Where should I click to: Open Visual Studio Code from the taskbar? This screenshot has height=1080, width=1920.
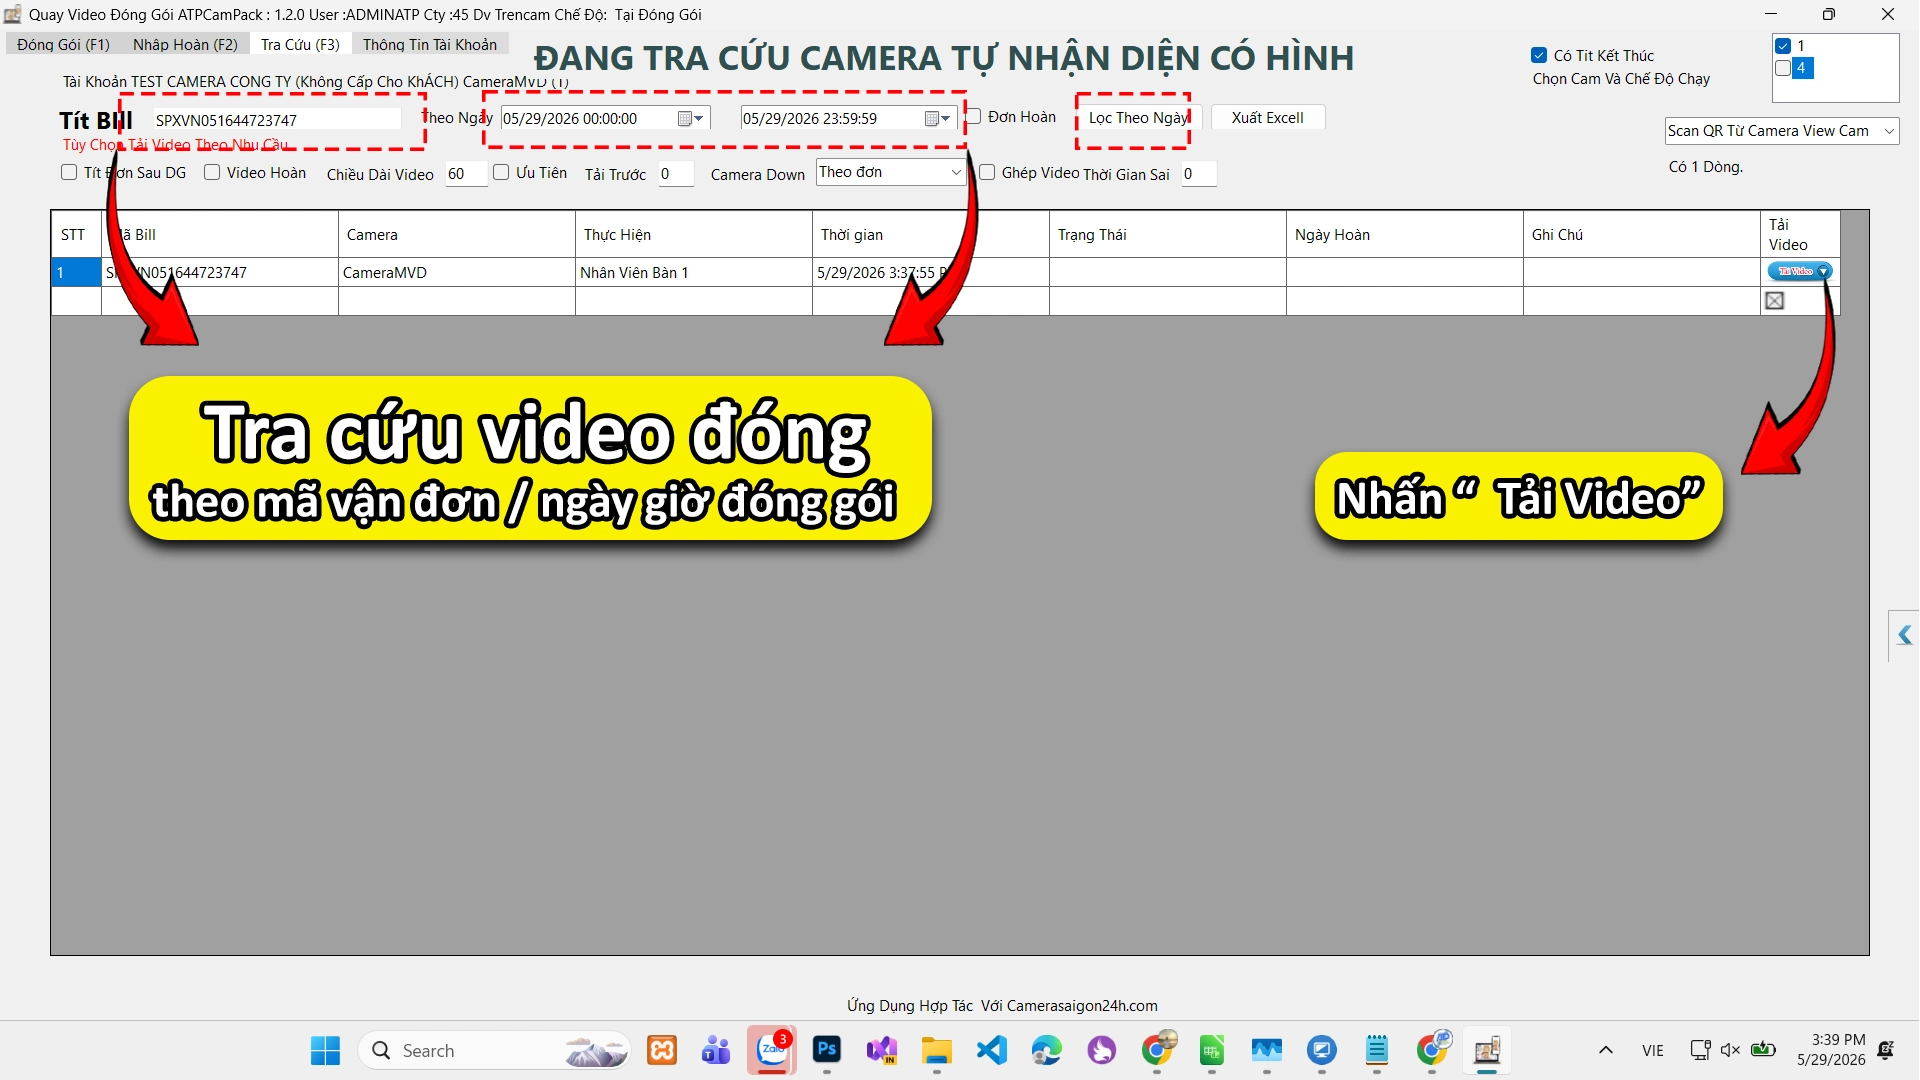(992, 1050)
